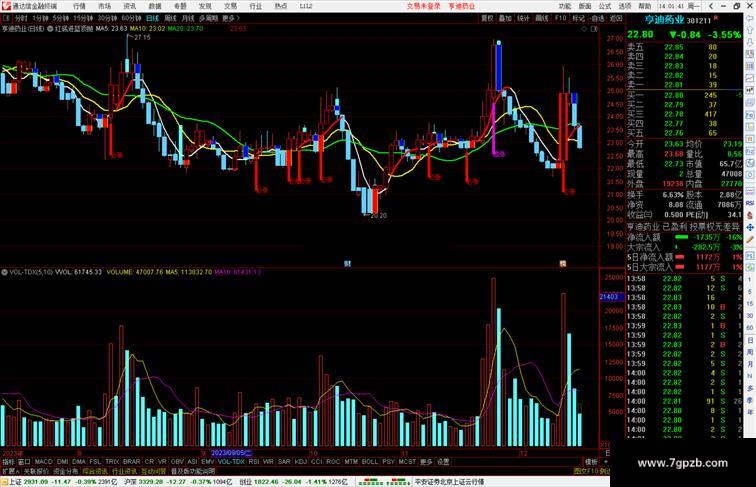Click the RSI icon in right sidebar

tap(750, 203)
